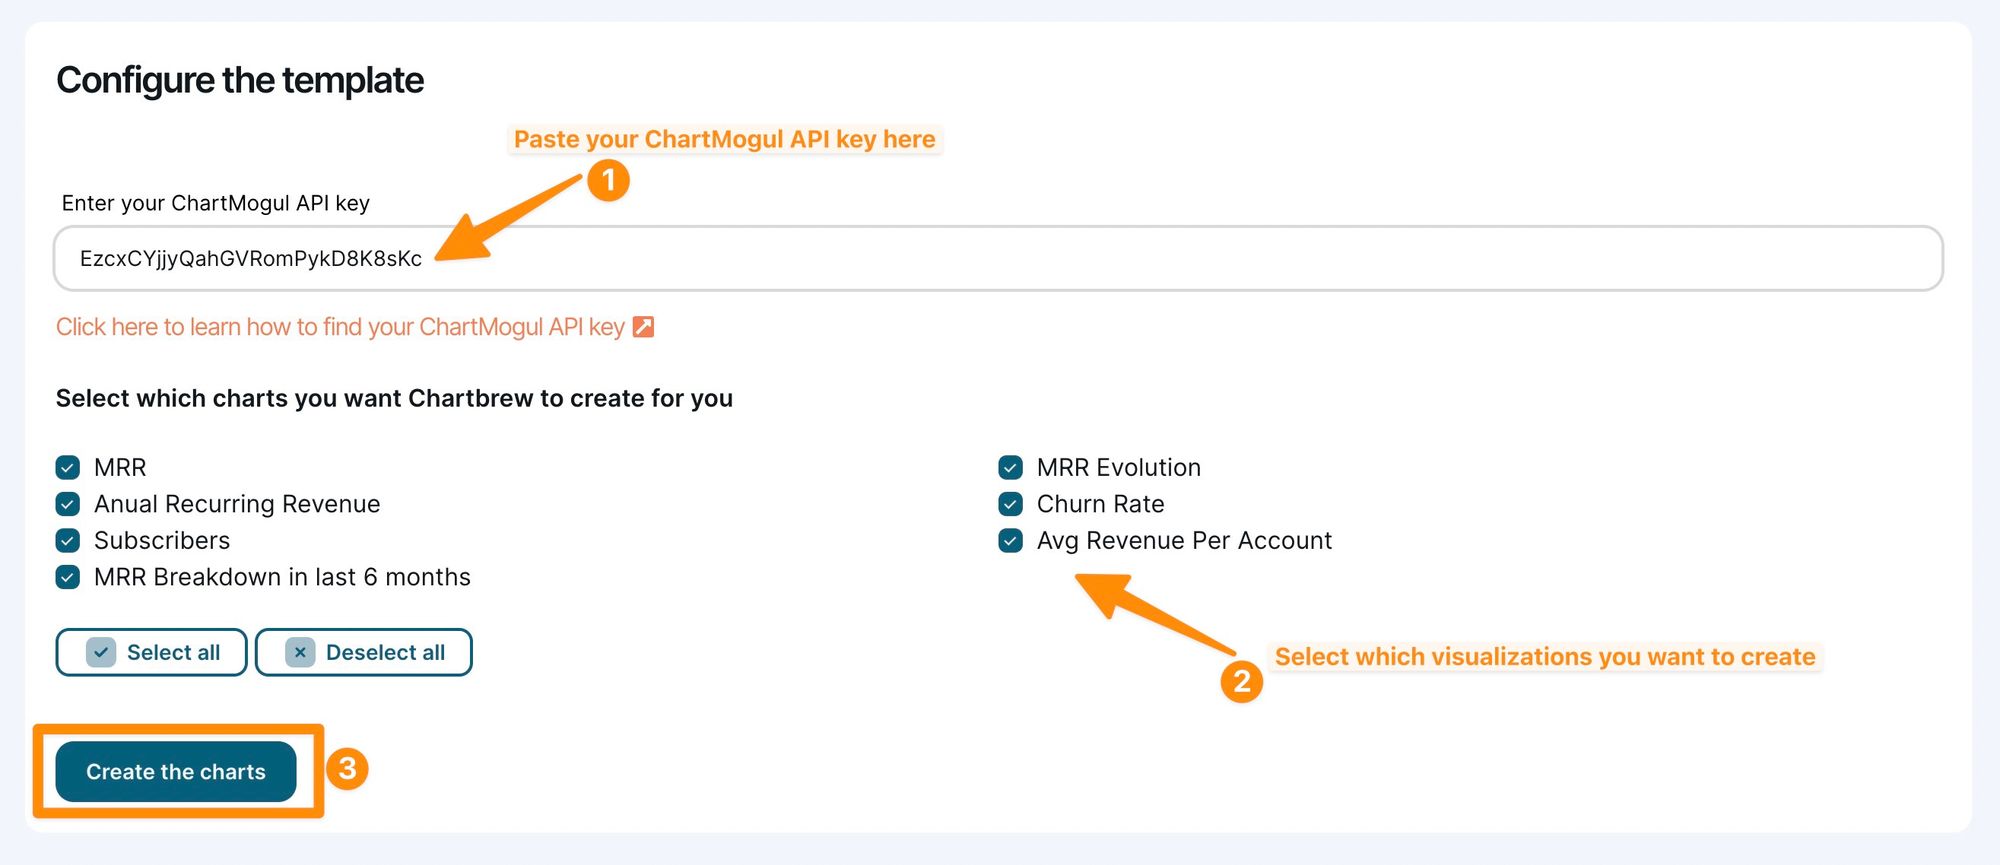
Task: Open the ChartMogul API key help link
Action: pyautogui.click(x=345, y=326)
